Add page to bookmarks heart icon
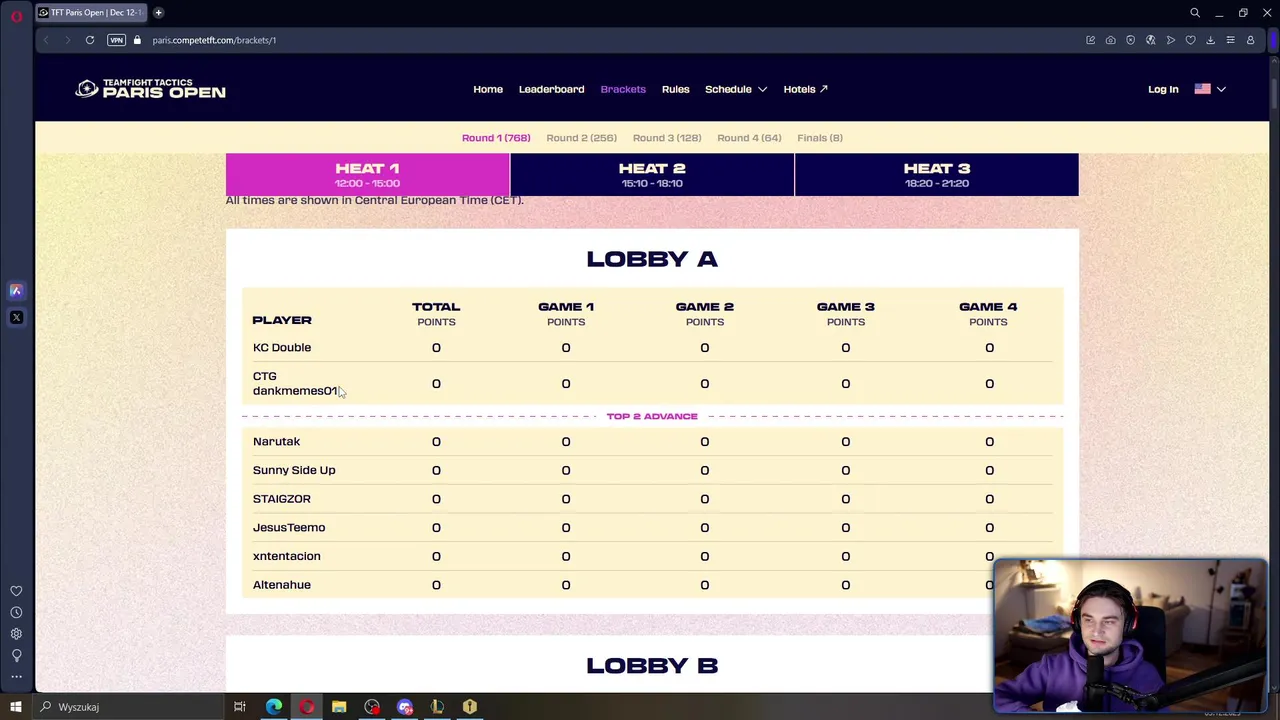This screenshot has height=720, width=1280. tap(1190, 40)
